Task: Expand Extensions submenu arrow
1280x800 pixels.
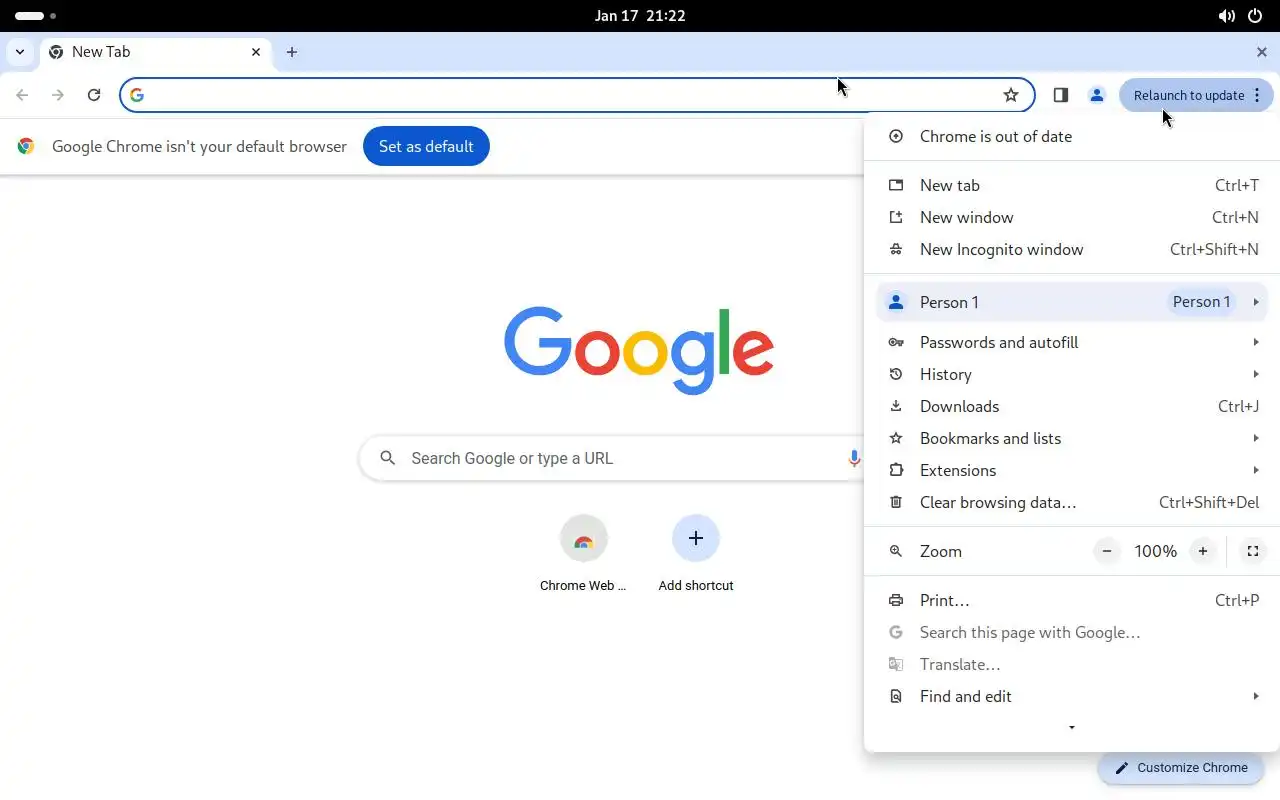Action: (x=1256, y=470)
